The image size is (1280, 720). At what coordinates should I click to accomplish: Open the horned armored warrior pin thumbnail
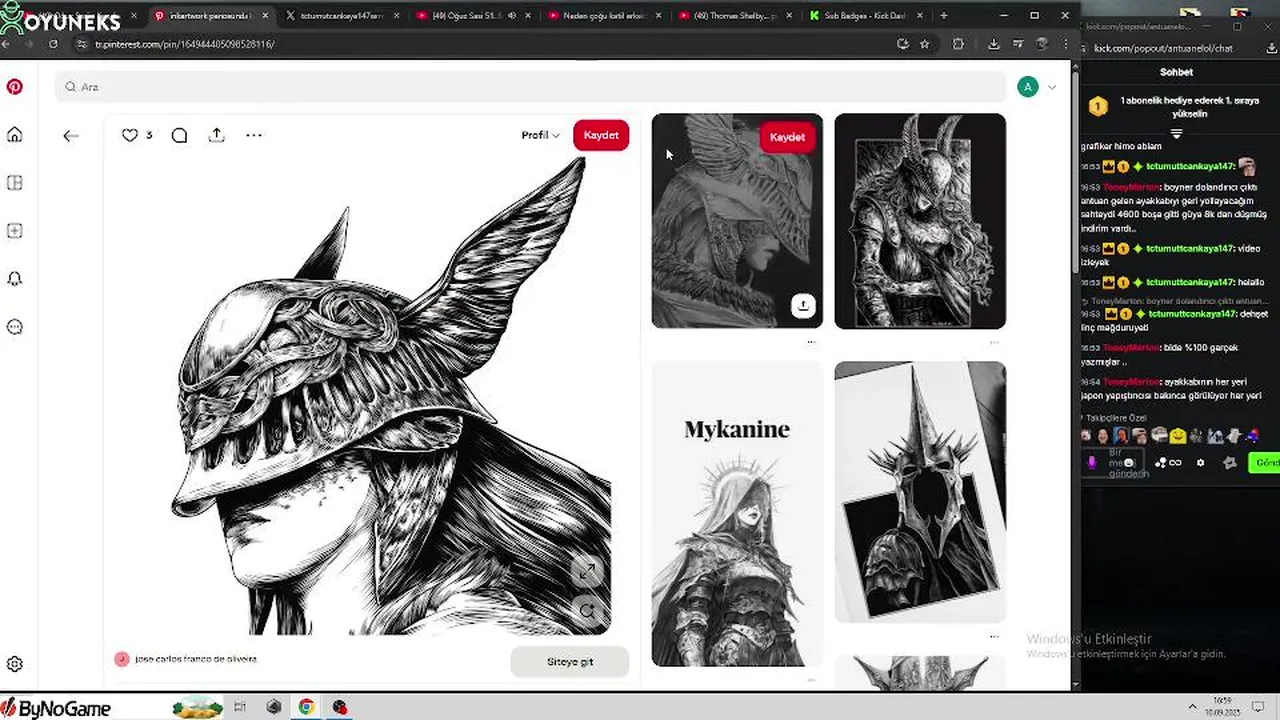920,221
